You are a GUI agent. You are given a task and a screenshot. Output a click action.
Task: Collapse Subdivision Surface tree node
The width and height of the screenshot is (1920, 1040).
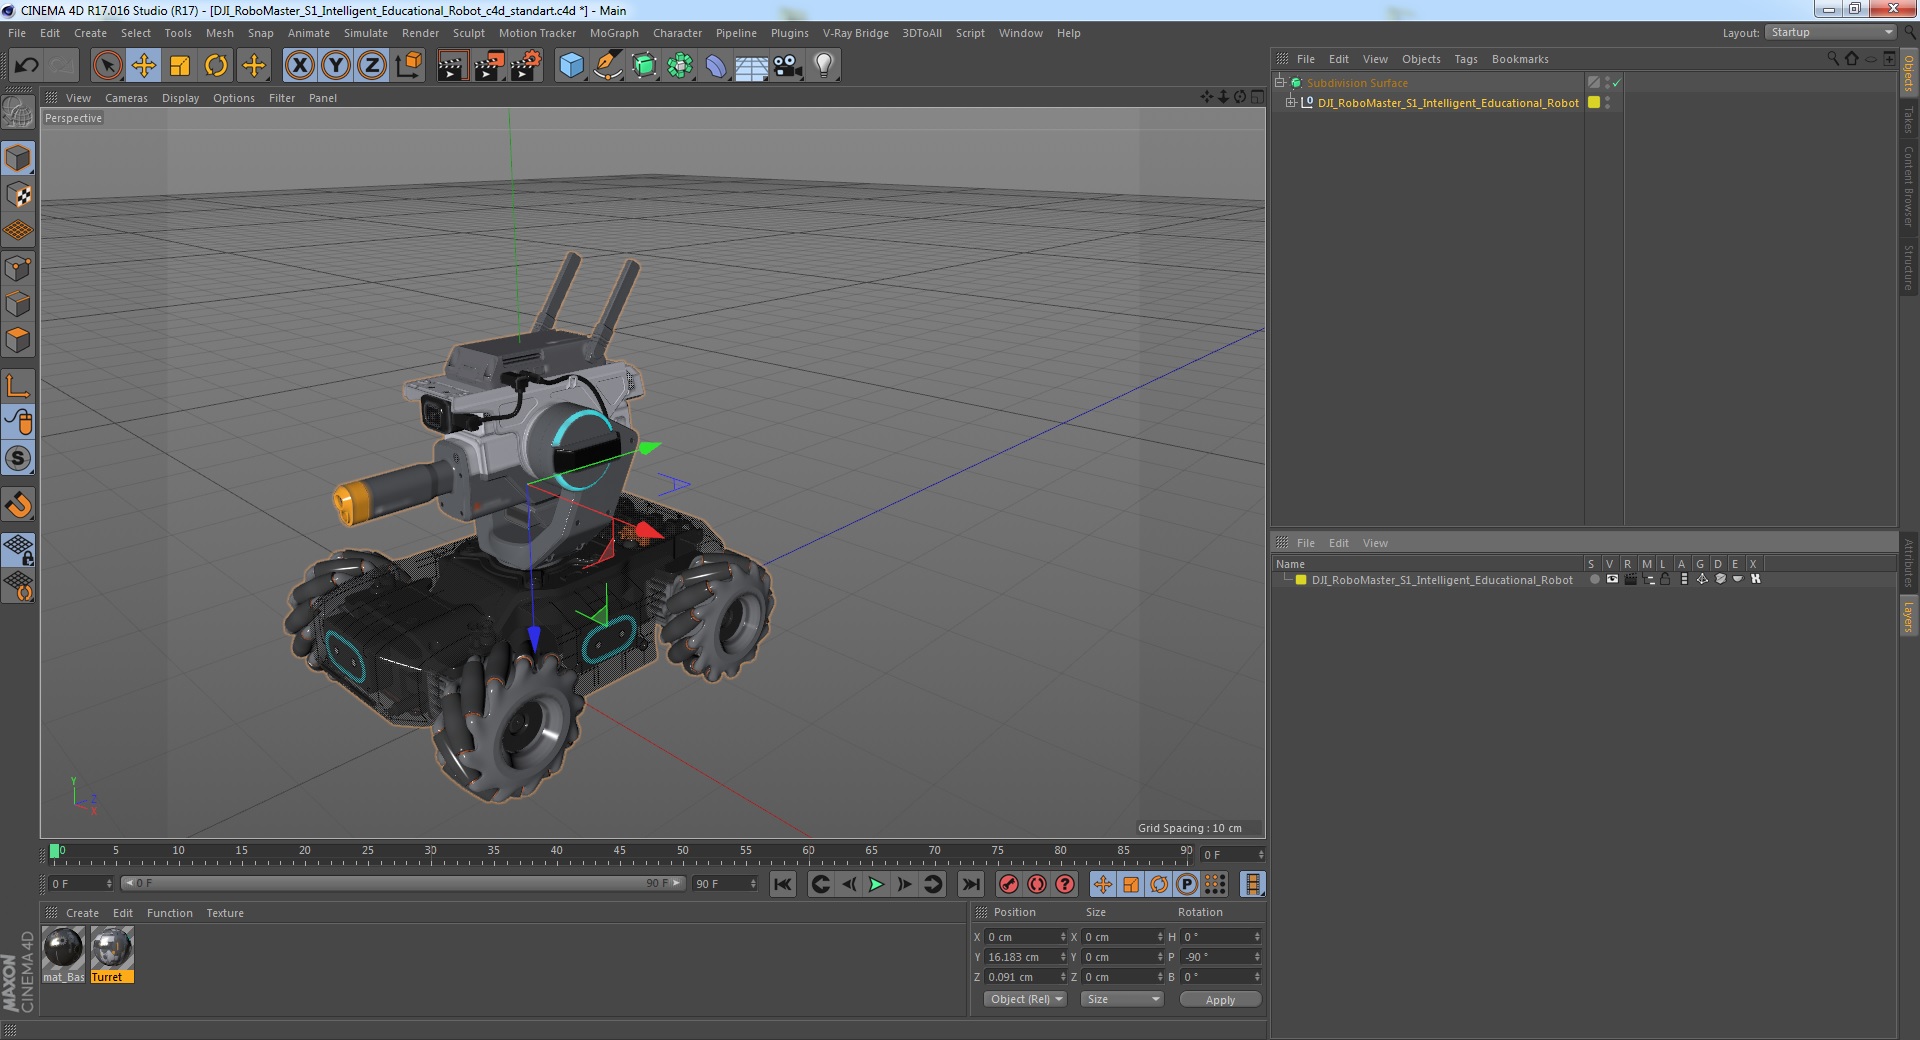coord(1280,82)
